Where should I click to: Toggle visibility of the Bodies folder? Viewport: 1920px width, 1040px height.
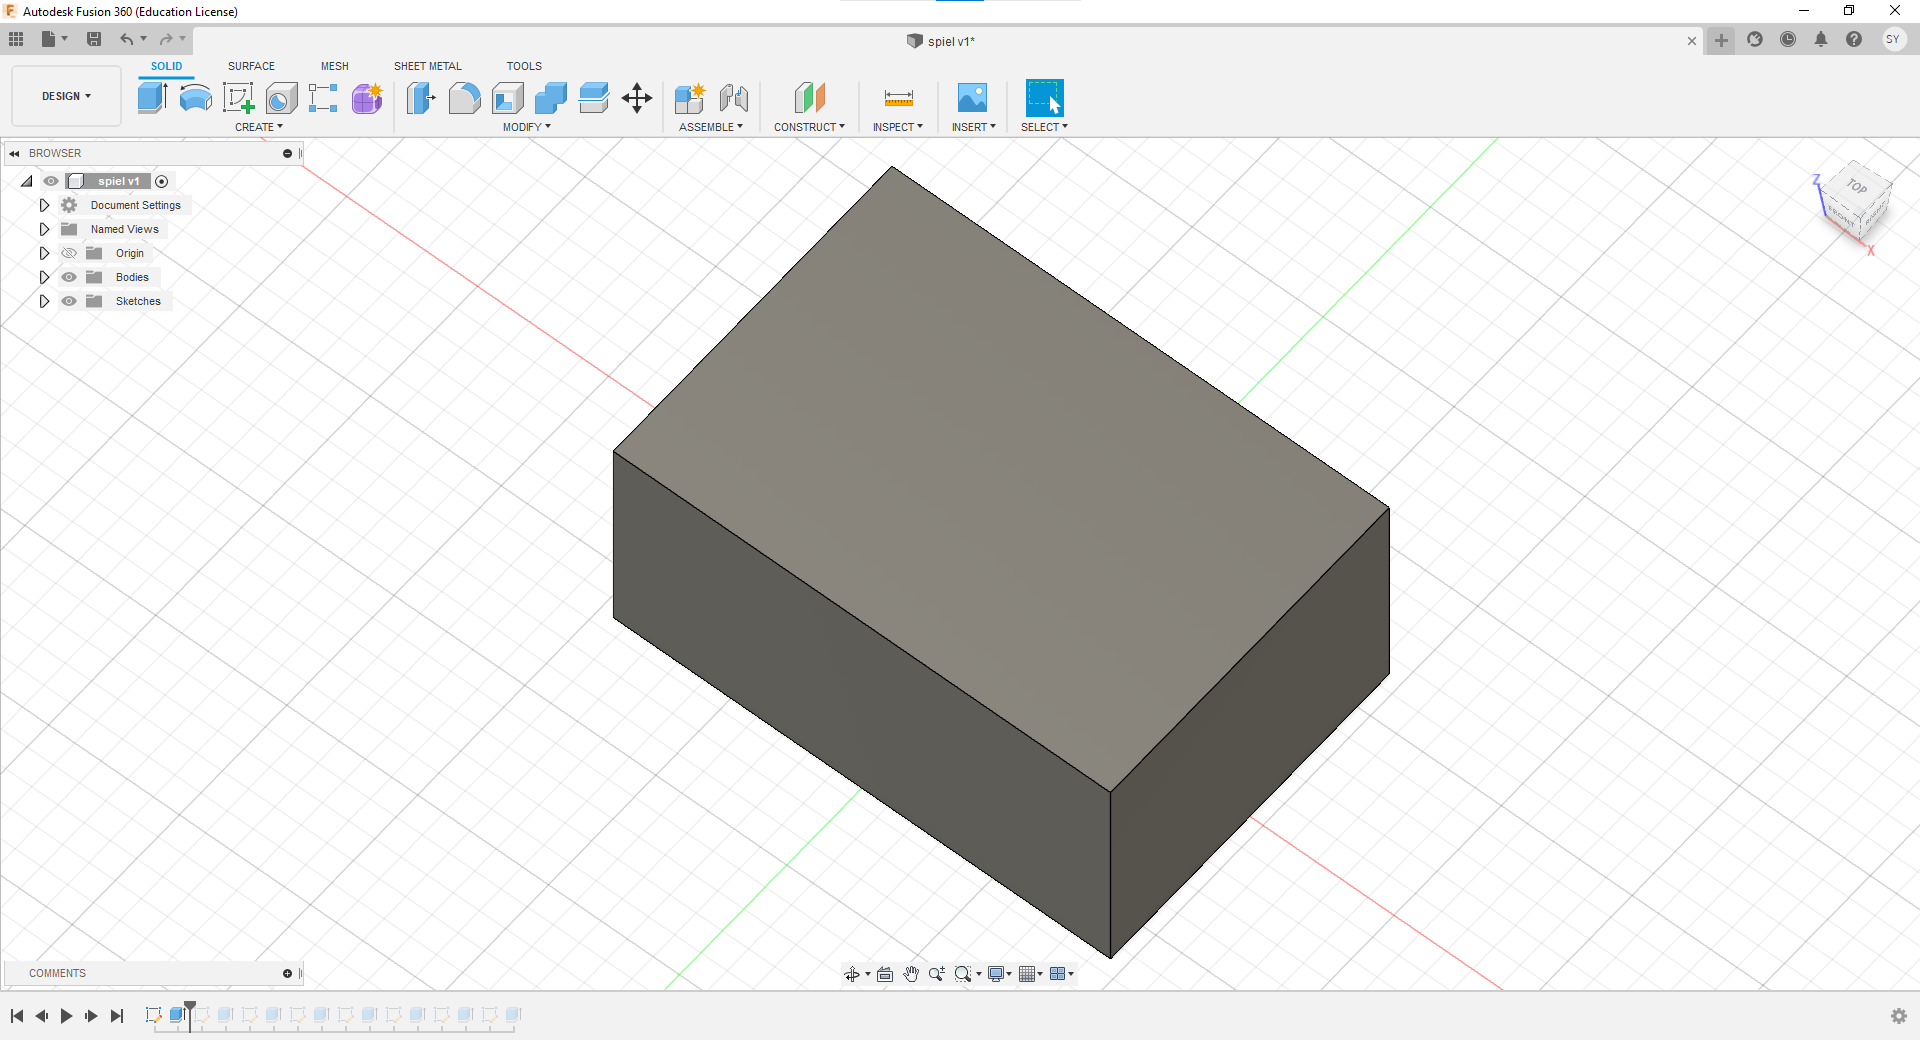click(x=68, y=277)
